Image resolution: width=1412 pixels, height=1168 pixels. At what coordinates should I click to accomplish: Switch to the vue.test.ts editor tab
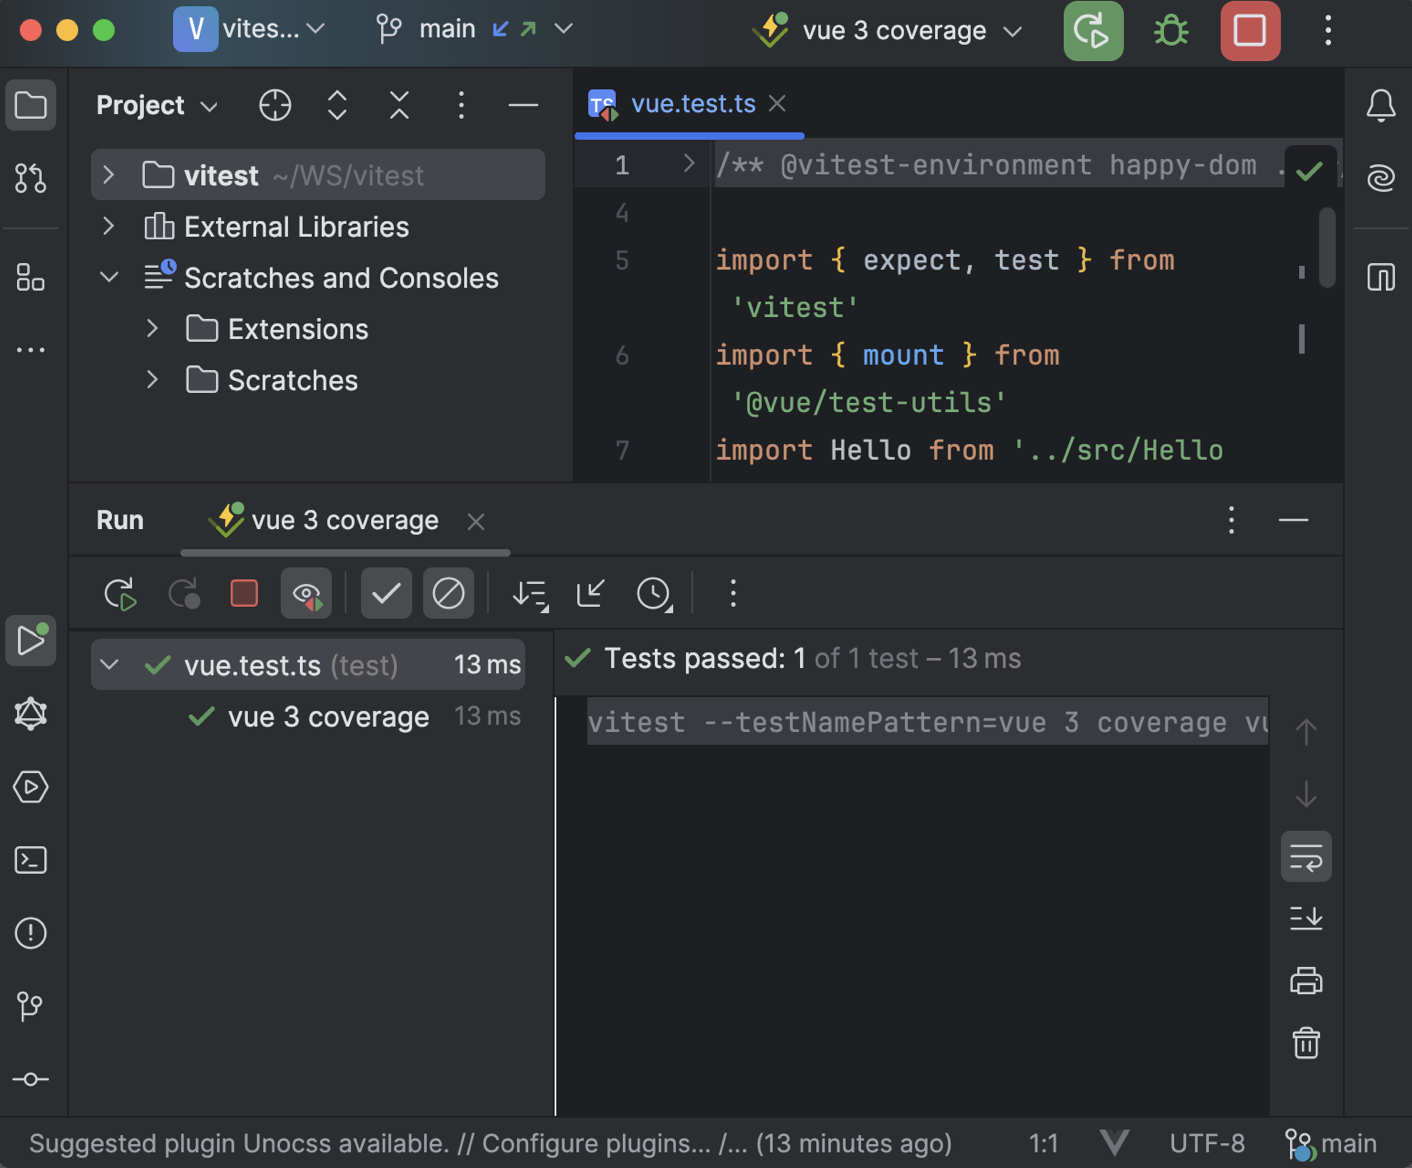pyautogui.click(x=693, y=103)
